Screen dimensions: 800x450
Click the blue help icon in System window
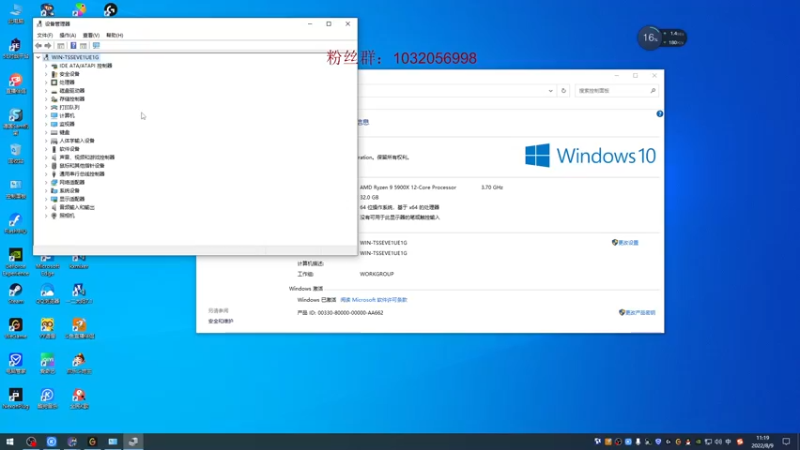tap(660, 114)
